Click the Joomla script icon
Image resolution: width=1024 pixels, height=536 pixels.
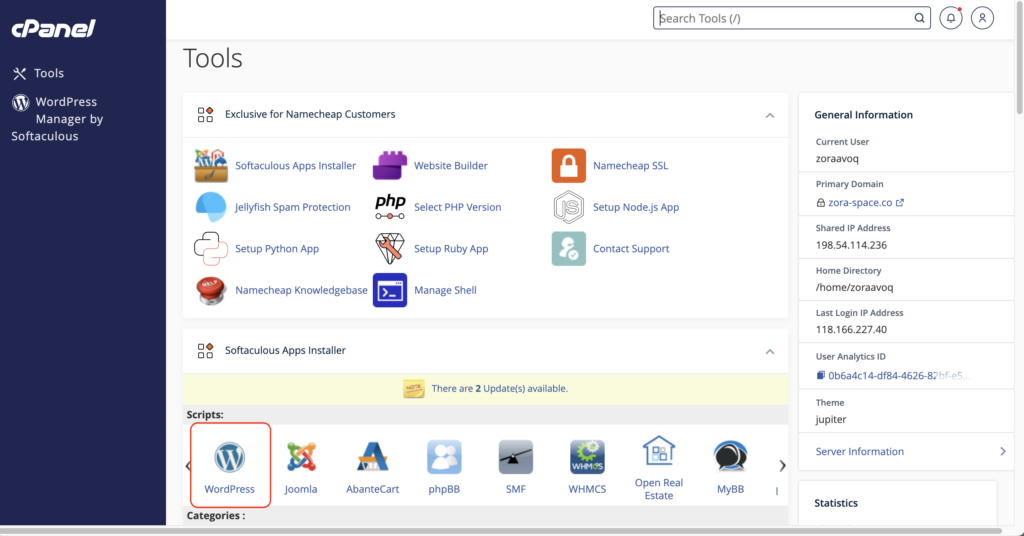click(x=301, y=457)
